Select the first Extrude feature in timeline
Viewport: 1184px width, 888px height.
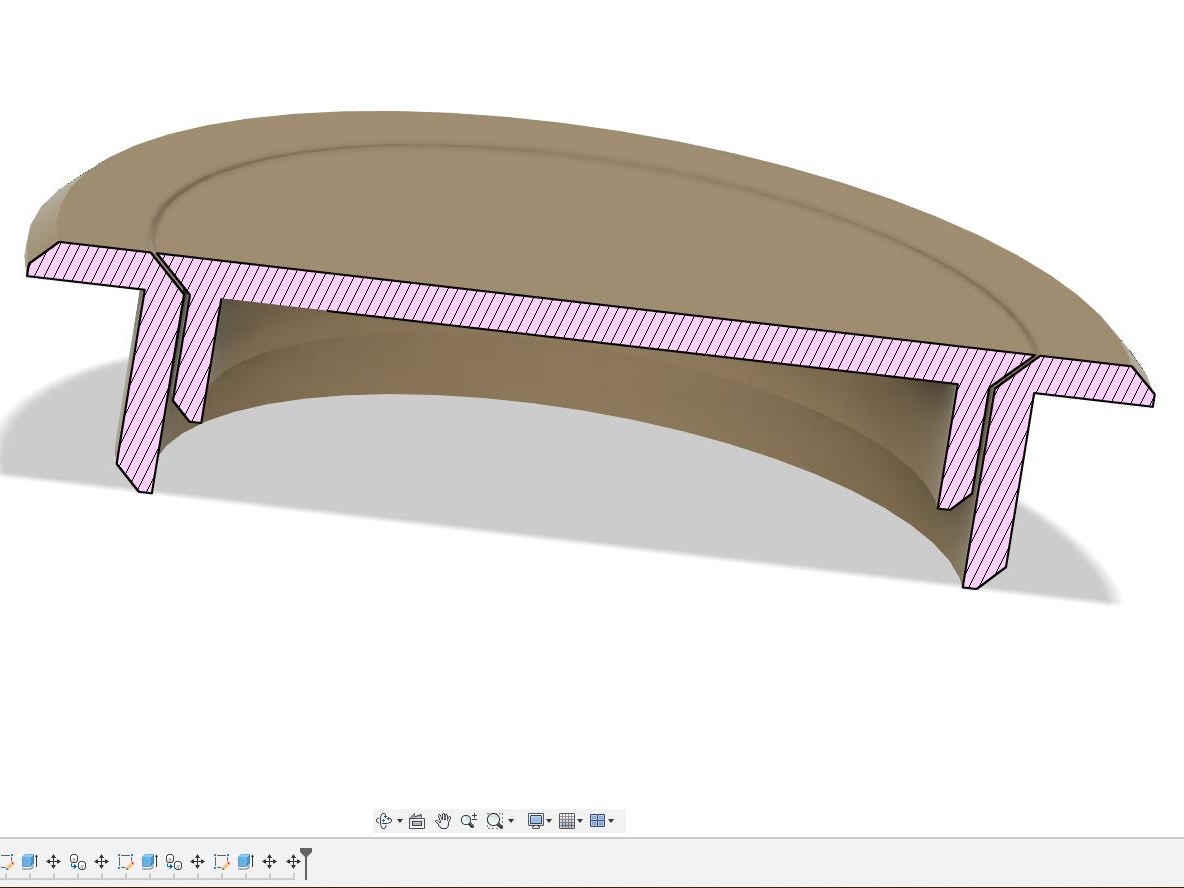coord(29,862)
